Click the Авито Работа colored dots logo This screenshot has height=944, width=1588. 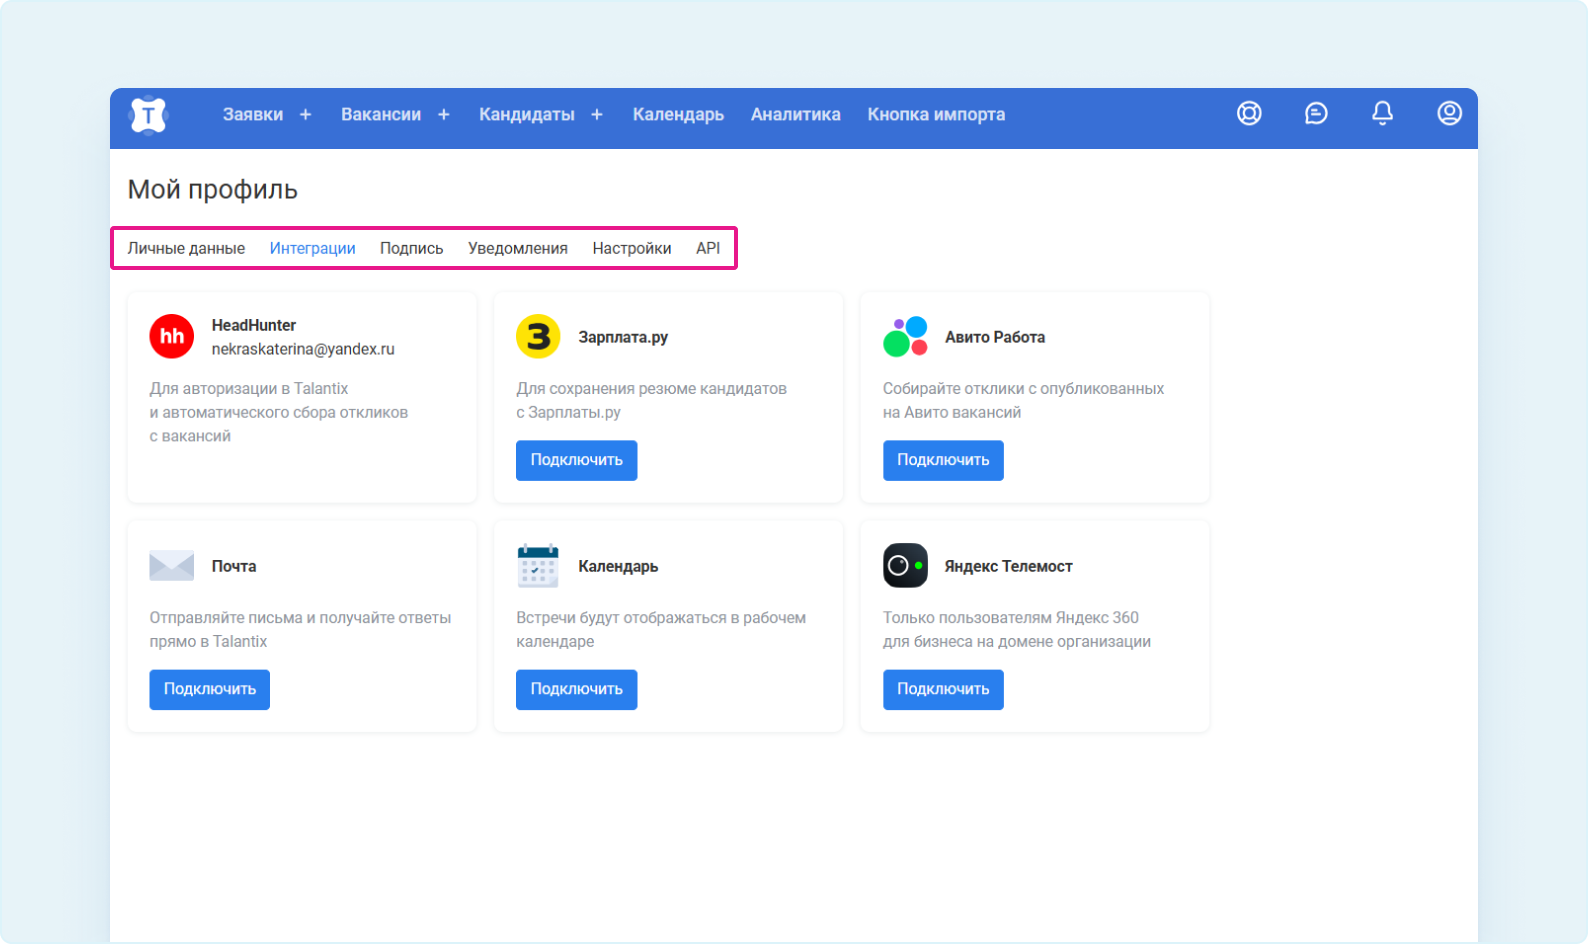(905, 337)
